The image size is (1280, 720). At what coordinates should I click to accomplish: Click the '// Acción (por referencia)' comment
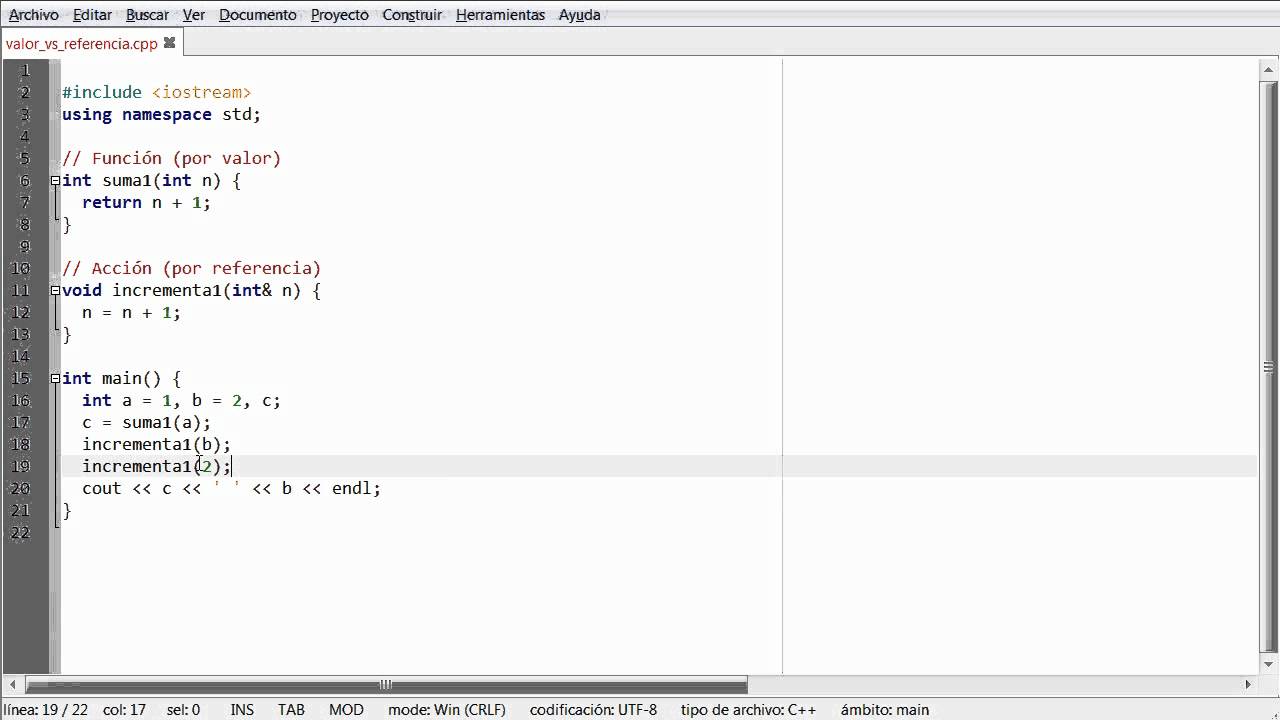coord(191,268)
